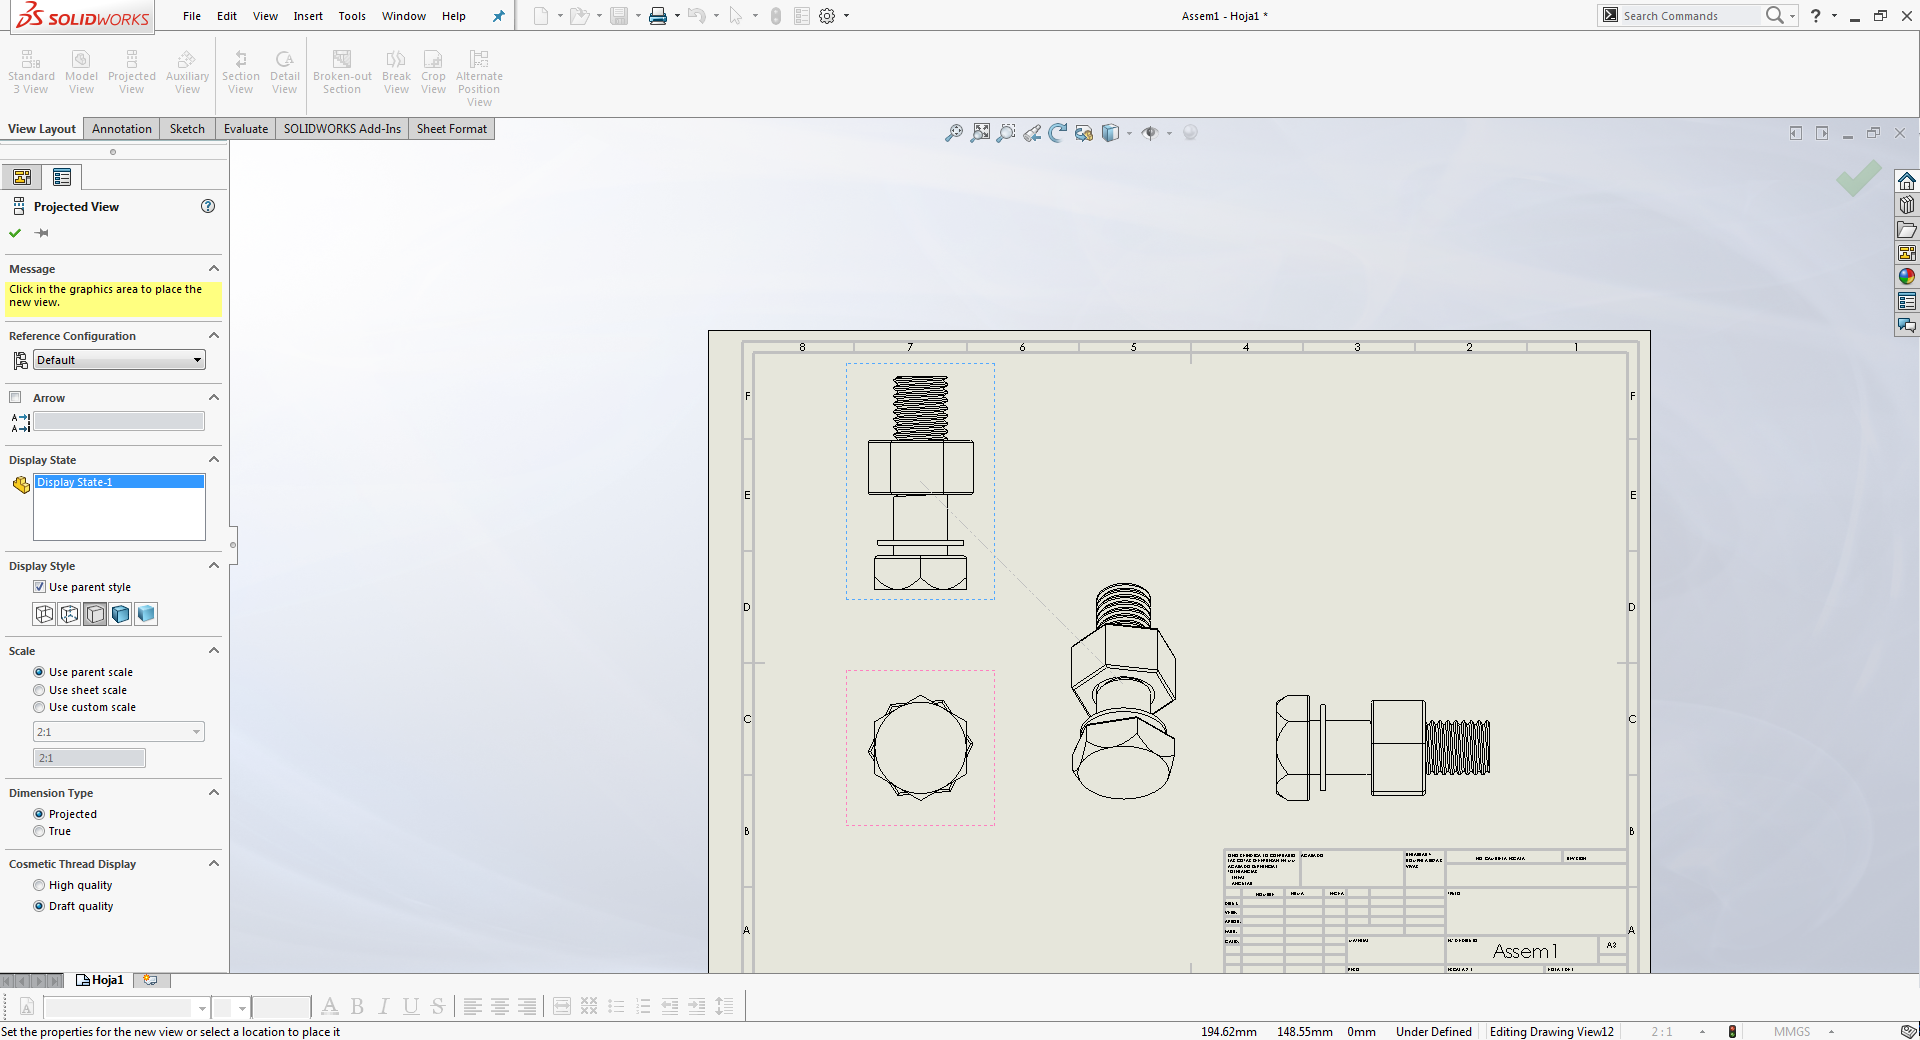The image size is (1920, 1040).
Task: Select the True dimension type
Action: (x=38, y=831)
